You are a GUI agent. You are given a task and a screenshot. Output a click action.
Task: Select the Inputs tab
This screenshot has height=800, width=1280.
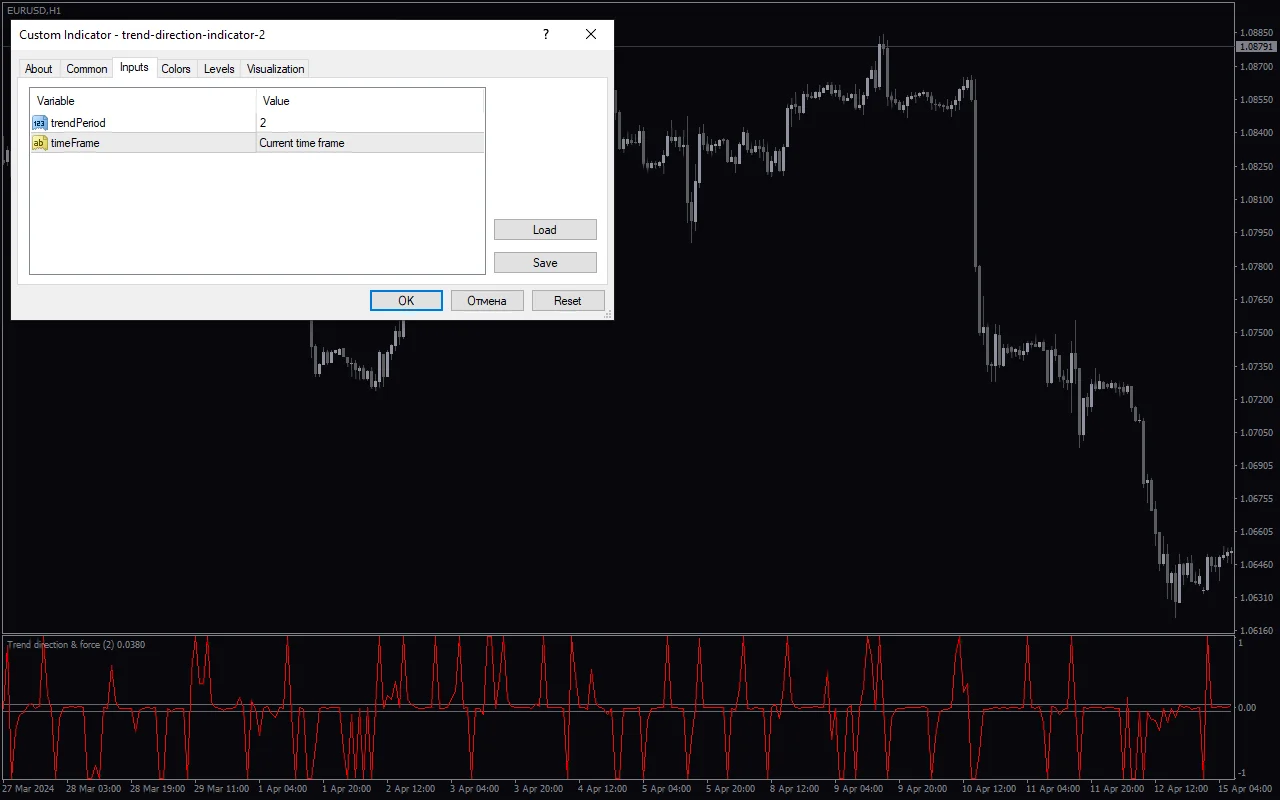[134, 68]
